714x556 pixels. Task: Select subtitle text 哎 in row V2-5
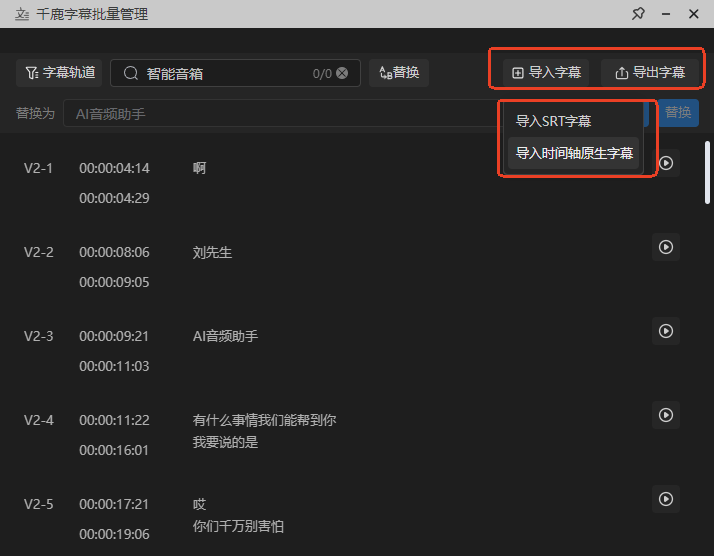coord(199,504)
